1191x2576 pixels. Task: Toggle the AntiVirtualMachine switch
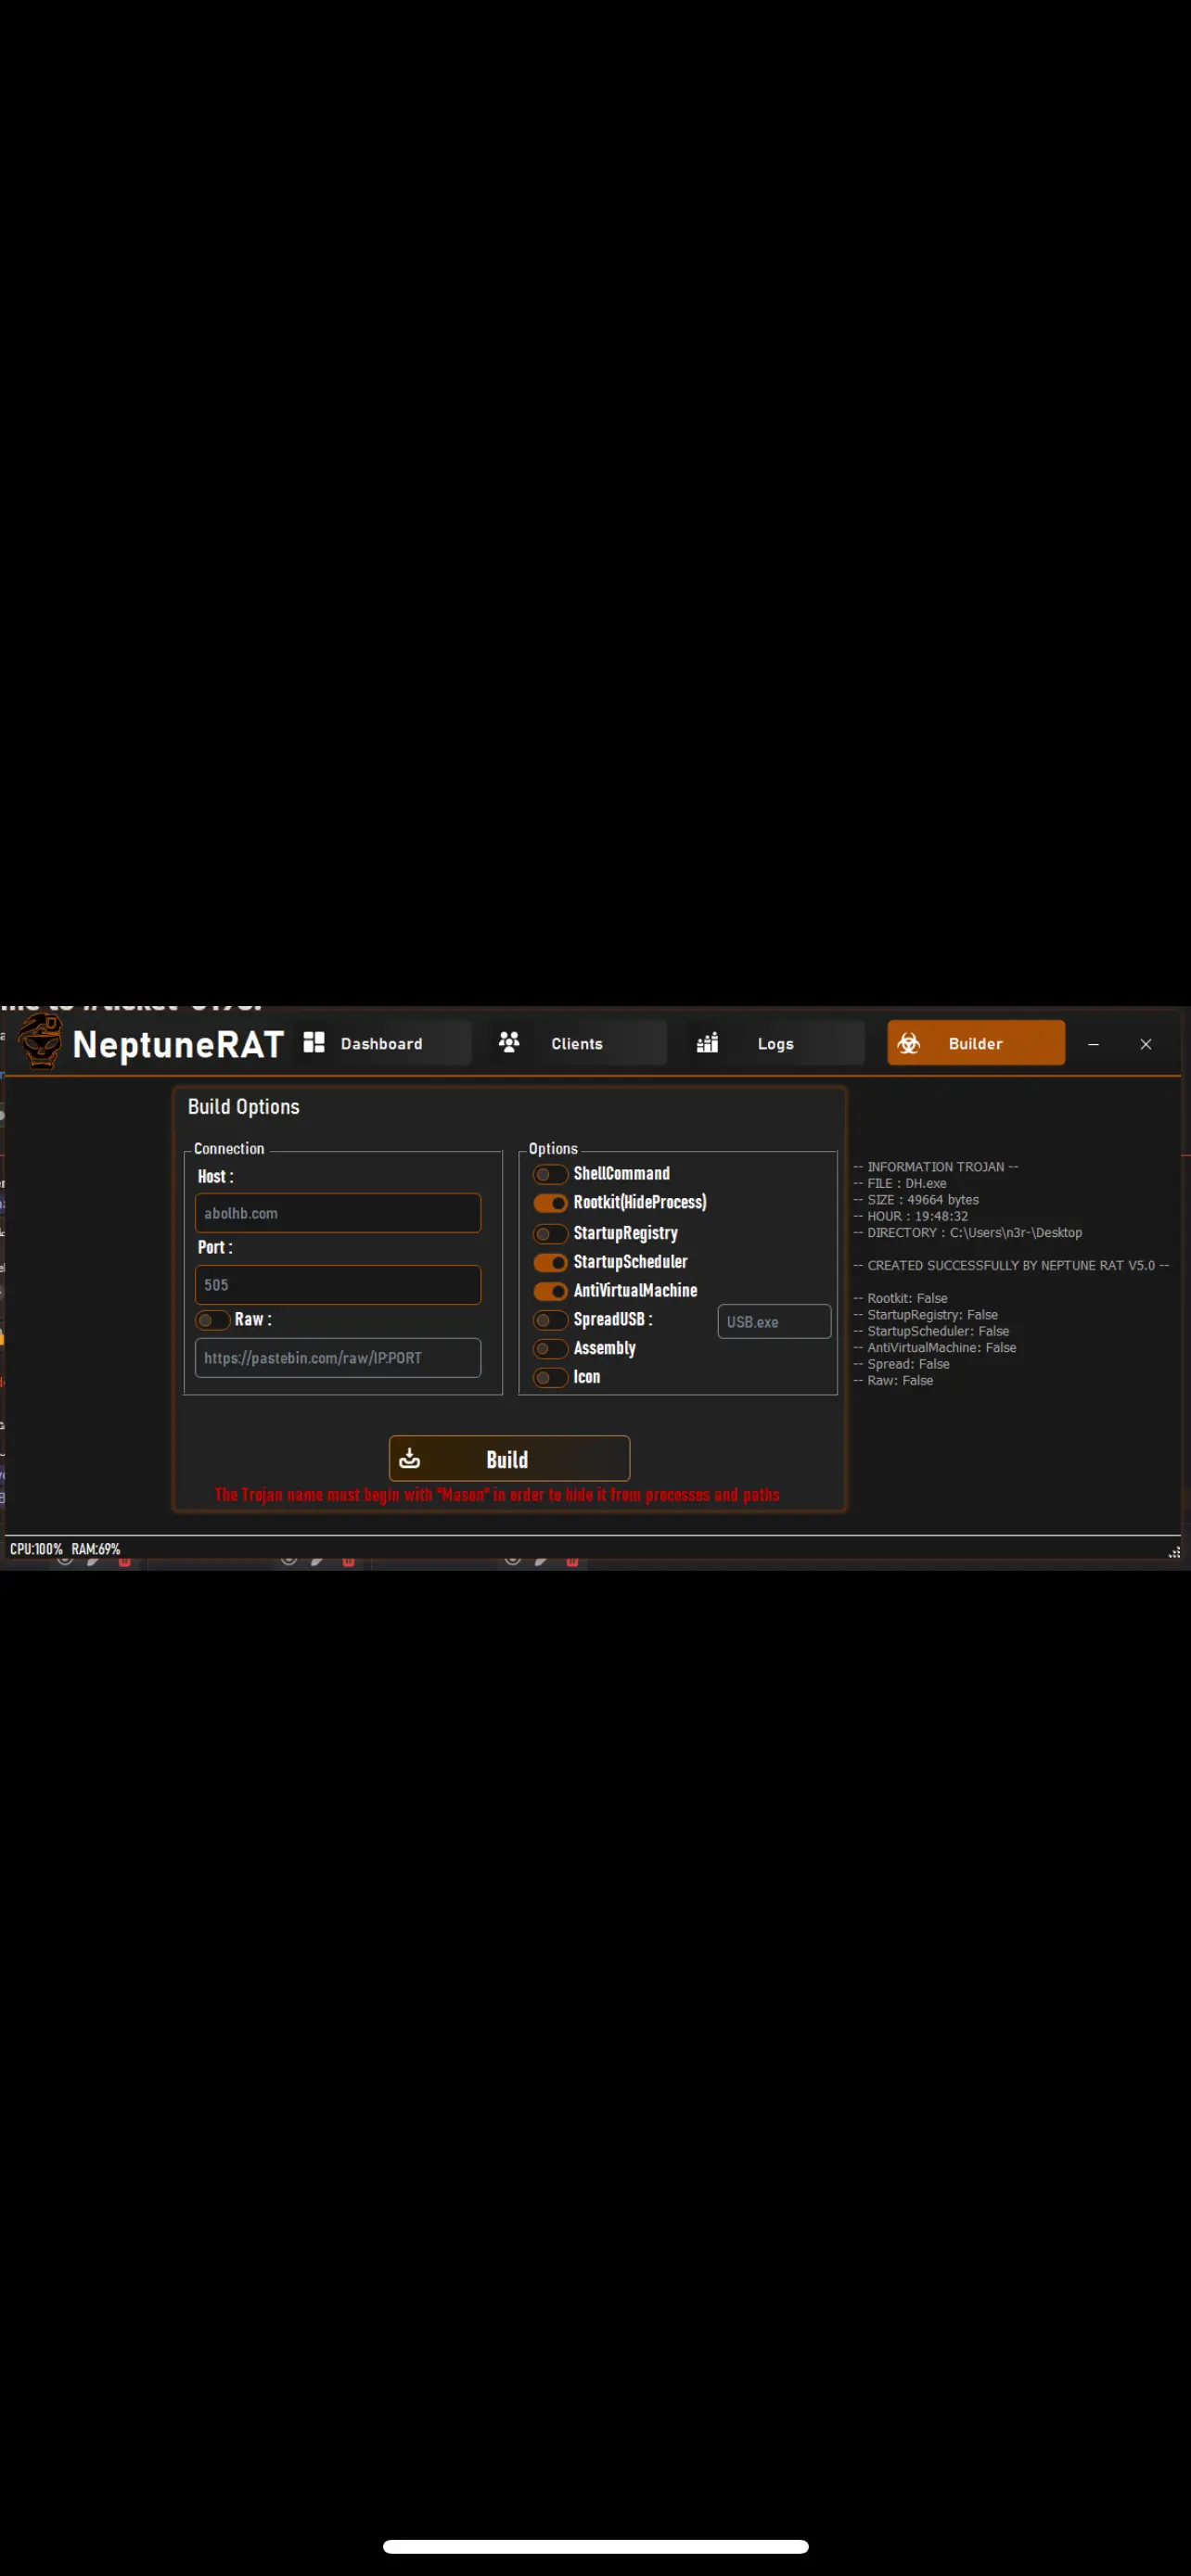pyautogui.click(x=550, y=1291)
